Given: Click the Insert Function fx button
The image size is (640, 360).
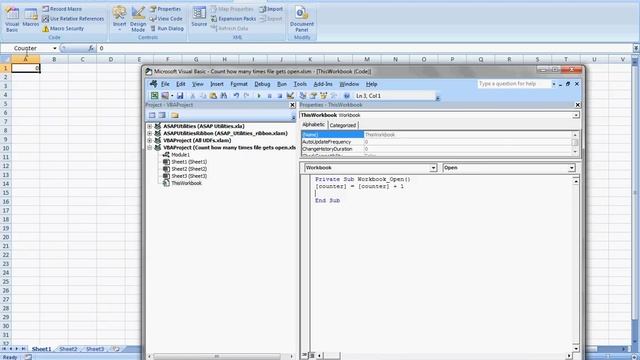Looking at the screenshot, I should click(x=91, y=48).
